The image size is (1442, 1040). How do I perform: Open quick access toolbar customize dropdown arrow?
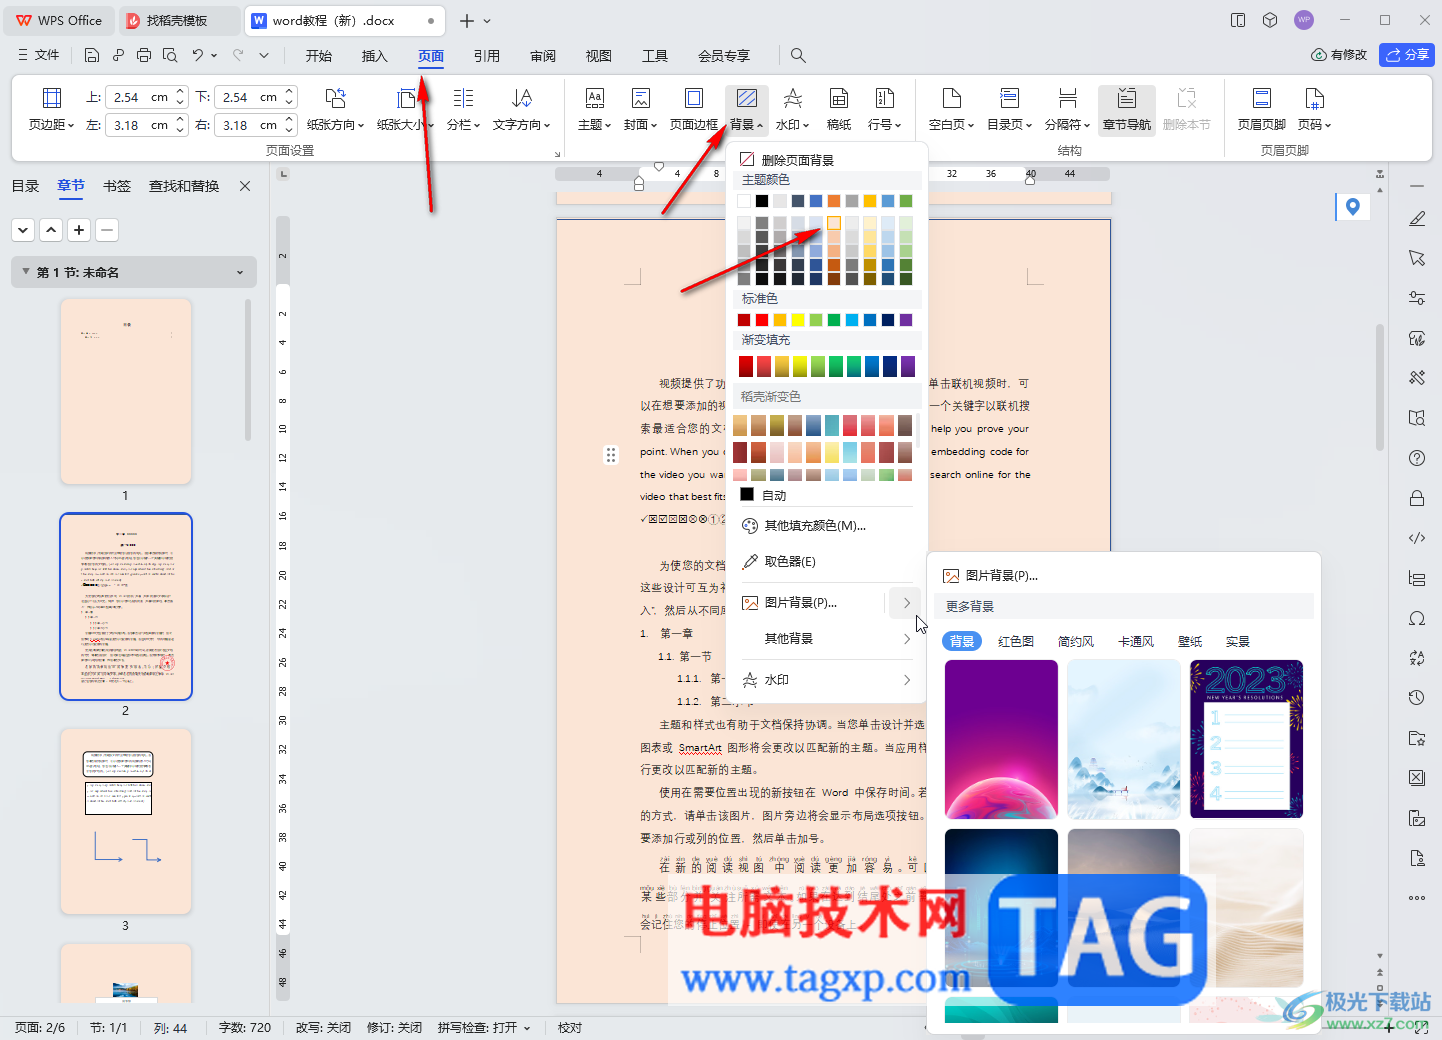tap(264, 55)
